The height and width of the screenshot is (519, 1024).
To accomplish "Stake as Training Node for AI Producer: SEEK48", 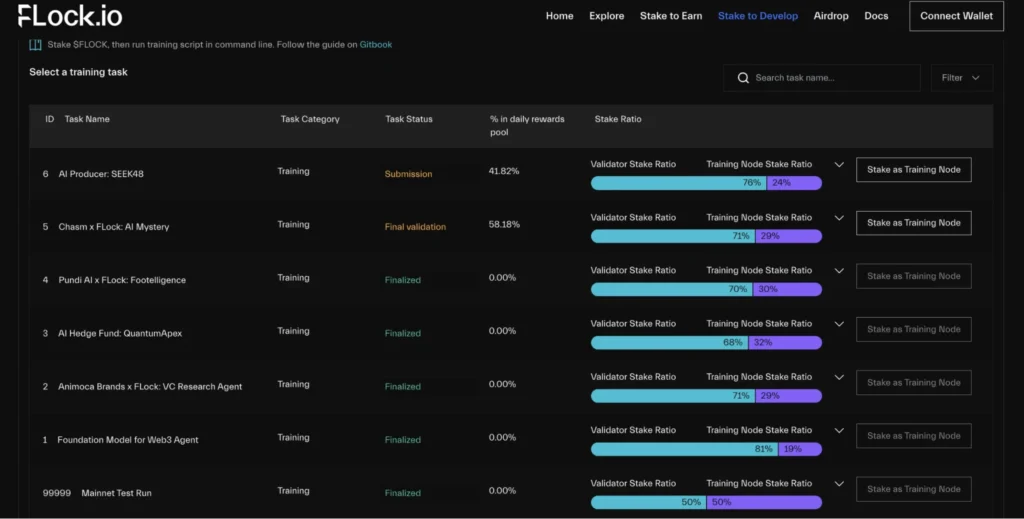I will coord(913,170).
